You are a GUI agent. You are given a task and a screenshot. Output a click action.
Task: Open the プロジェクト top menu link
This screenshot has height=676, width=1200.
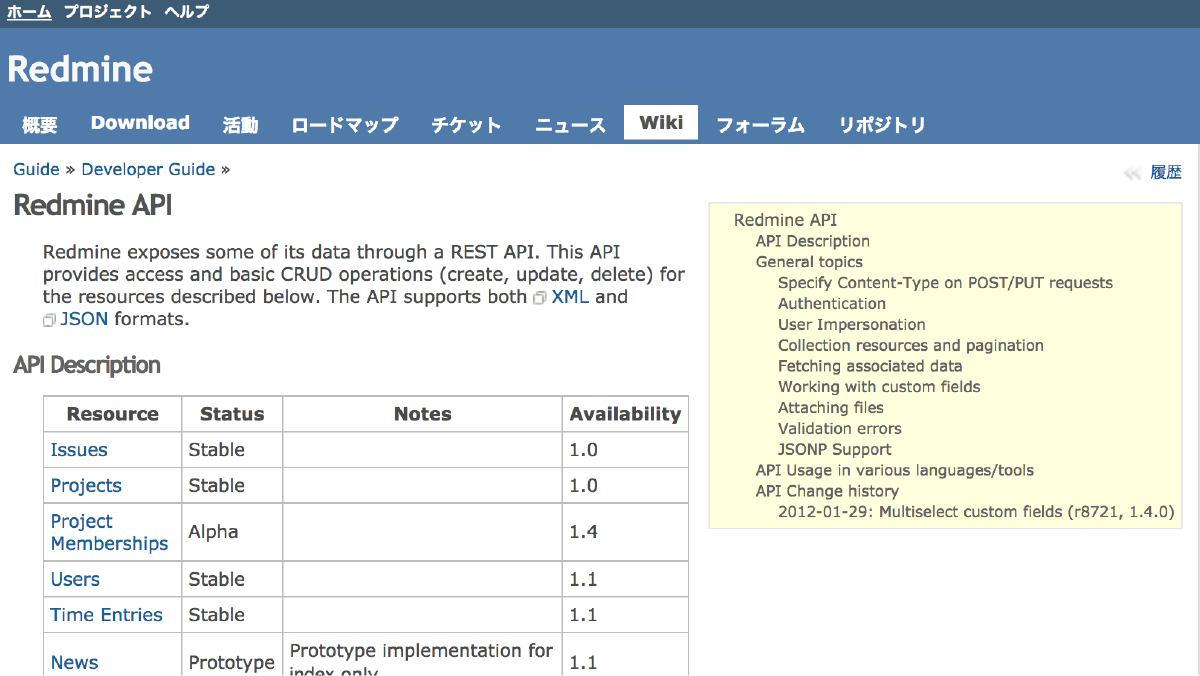108,12
